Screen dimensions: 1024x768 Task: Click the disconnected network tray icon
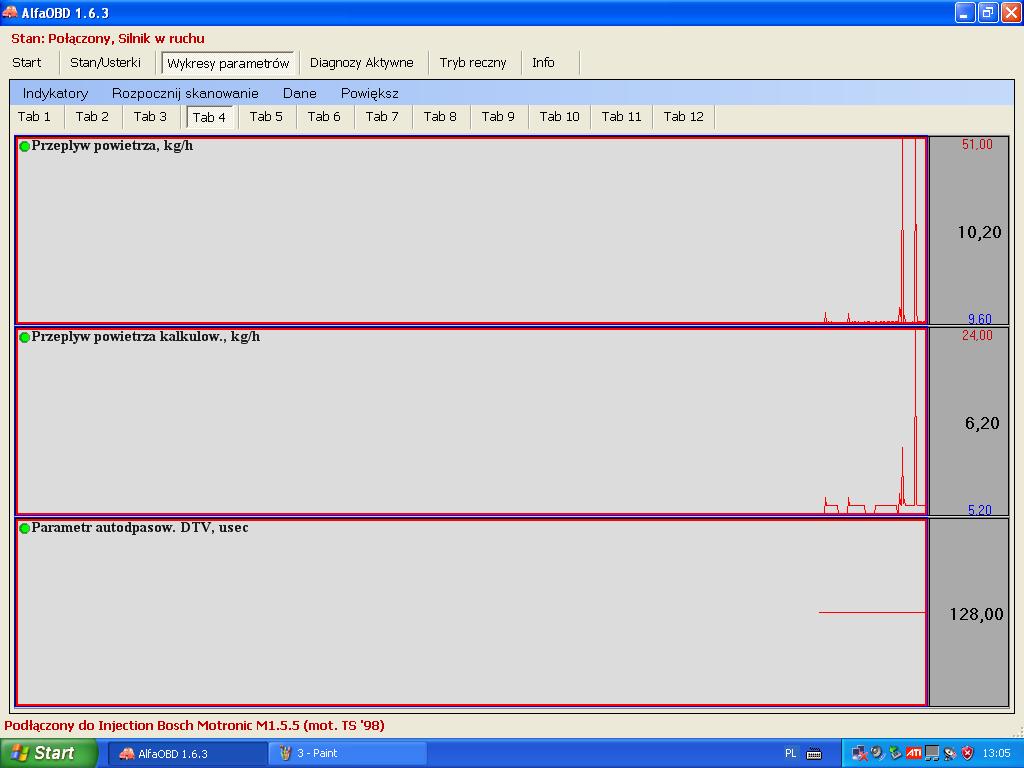click(860, 754)
